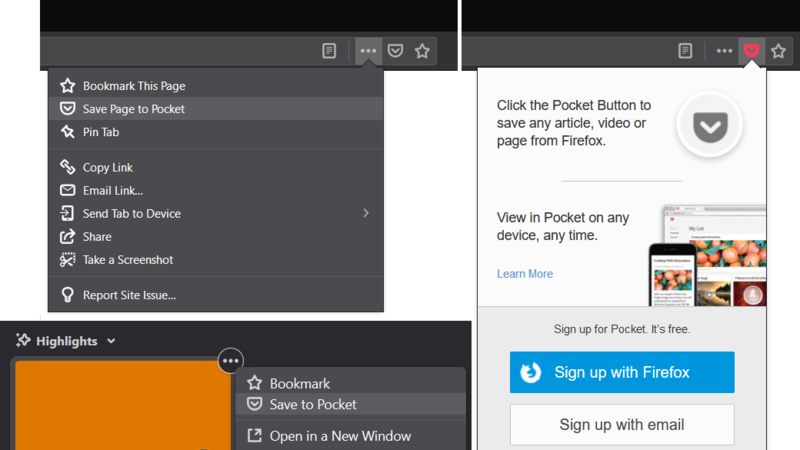
Task: Click device icon beside Send Tab to Device
Action: [67, 213]
